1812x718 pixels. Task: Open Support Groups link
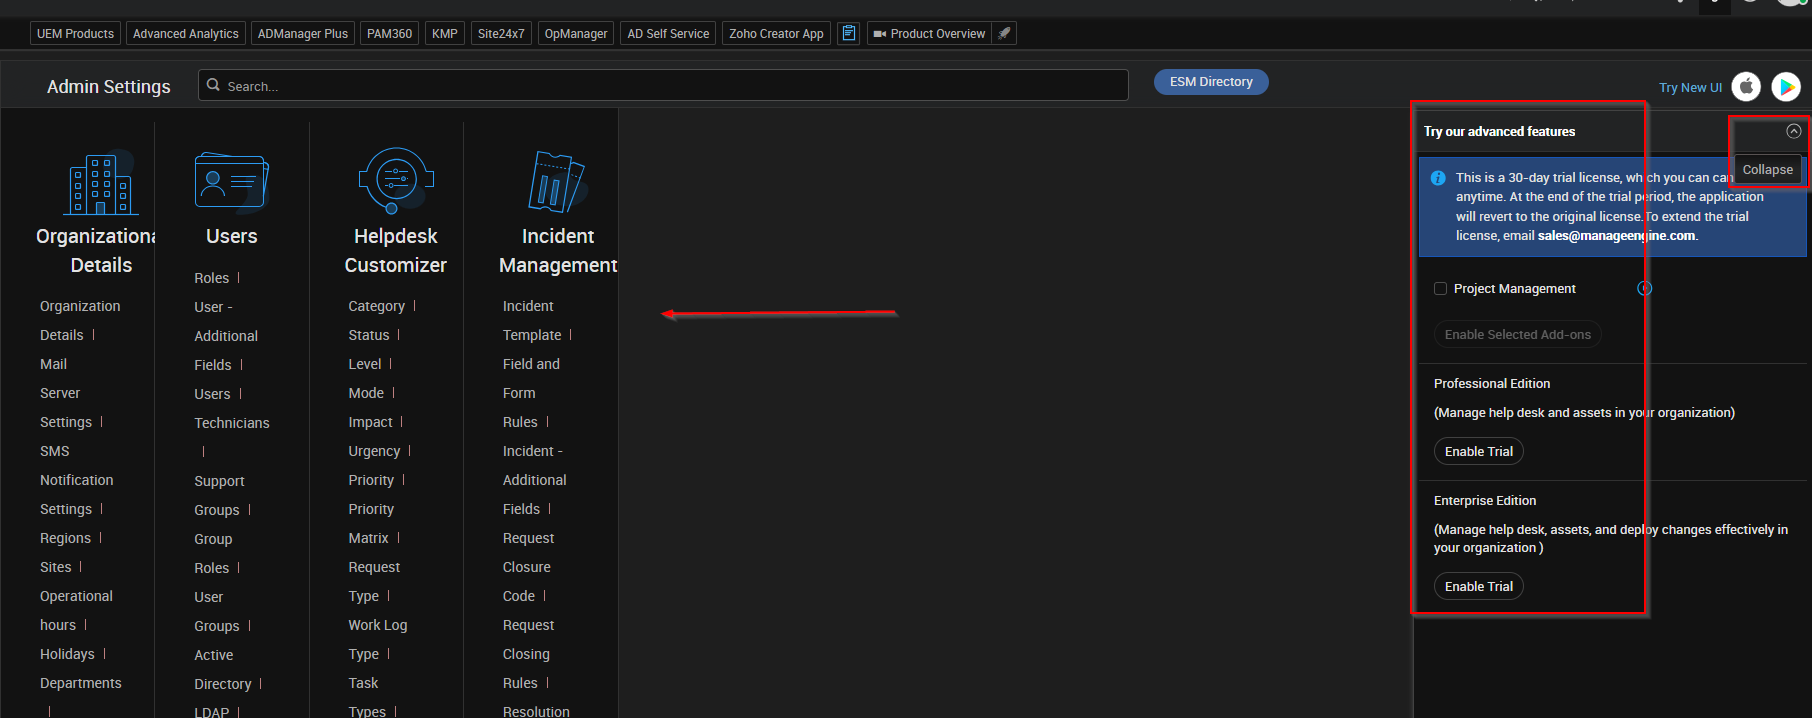pos(219,495)
